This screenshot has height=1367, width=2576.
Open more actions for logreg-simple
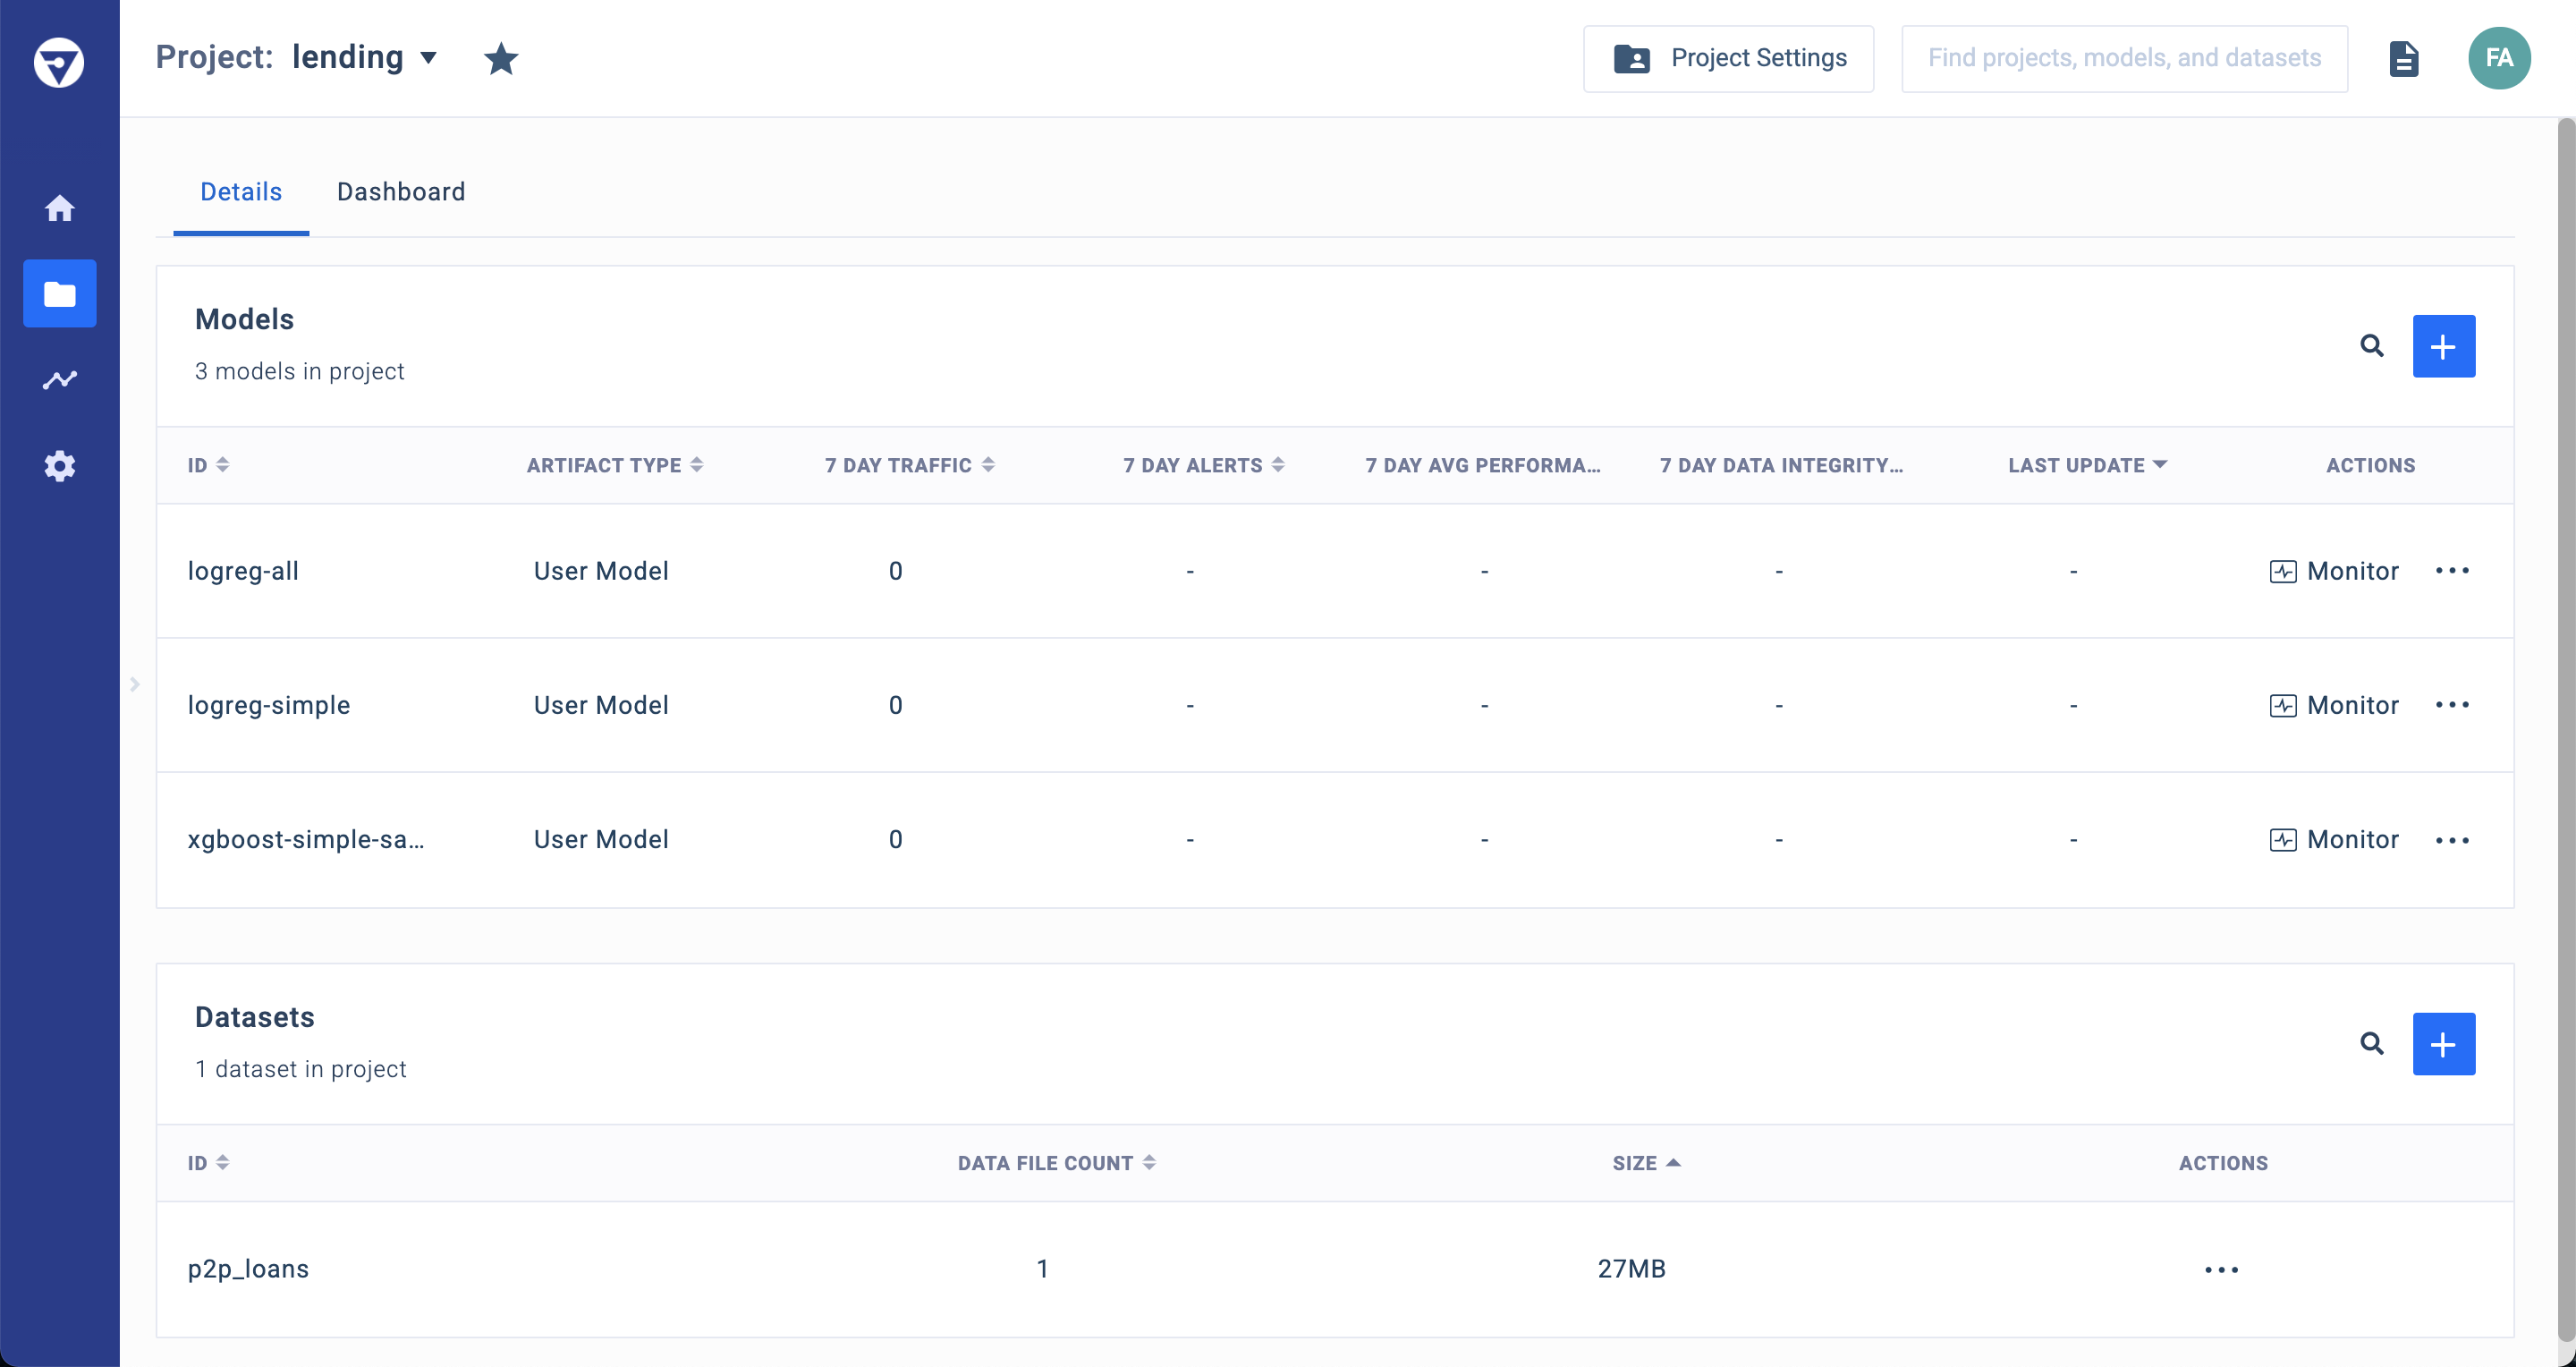(2452, 705)
